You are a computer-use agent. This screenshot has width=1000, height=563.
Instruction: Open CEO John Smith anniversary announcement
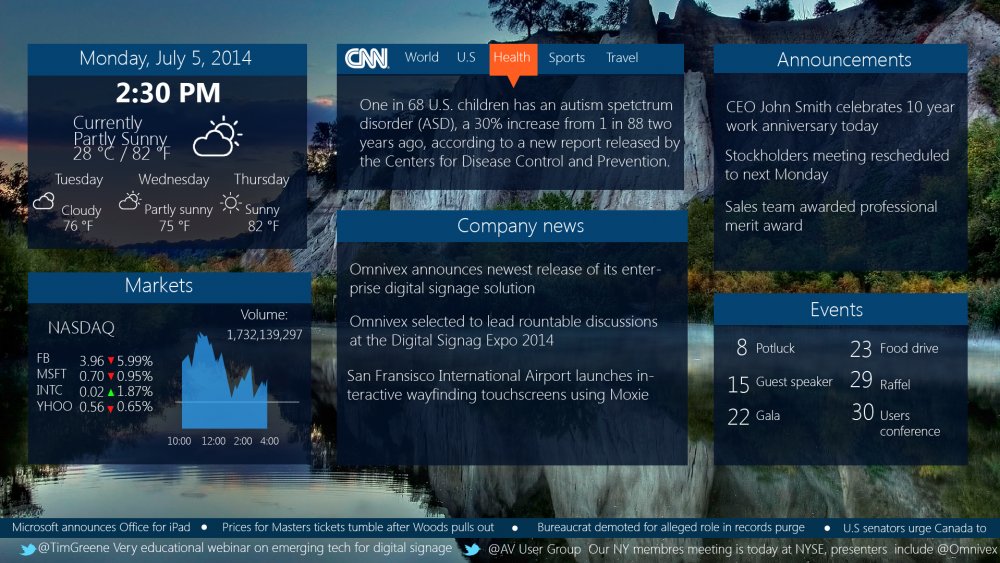coord(840,116)
